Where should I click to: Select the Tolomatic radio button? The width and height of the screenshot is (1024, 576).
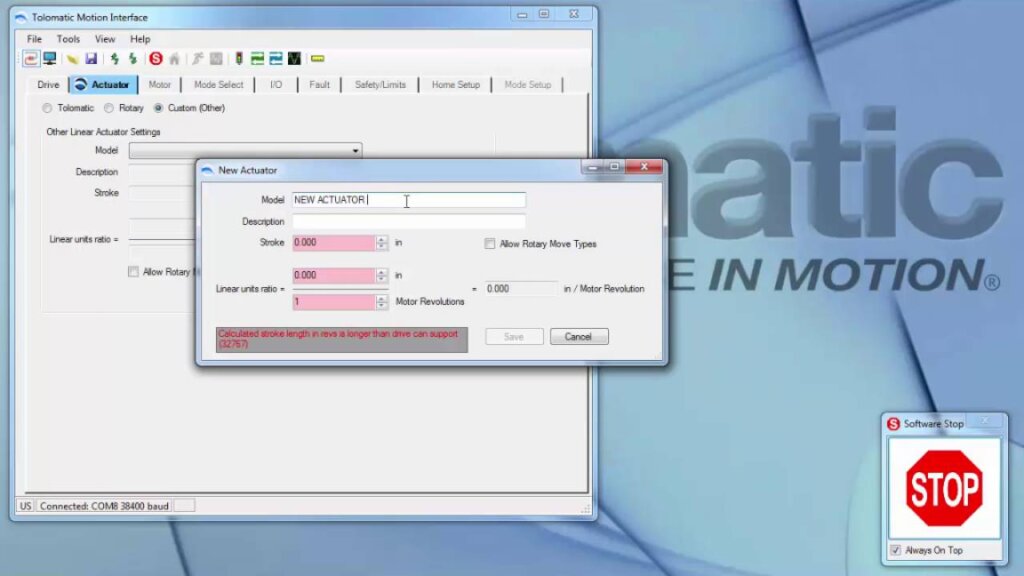pyautogui.click(x=47, y=108)
